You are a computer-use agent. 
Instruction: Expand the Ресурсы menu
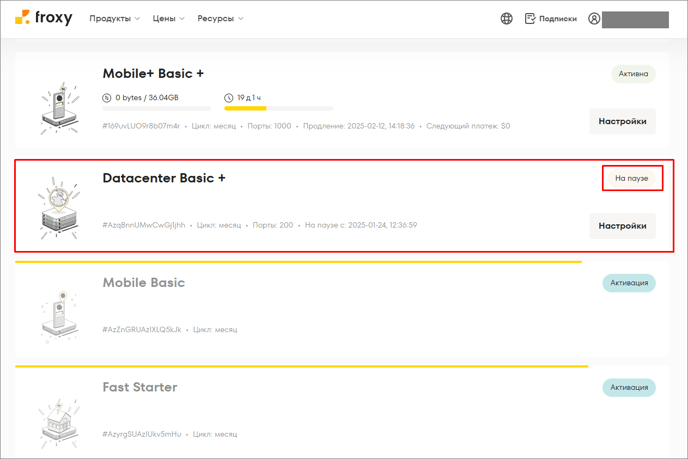point(220,18)
